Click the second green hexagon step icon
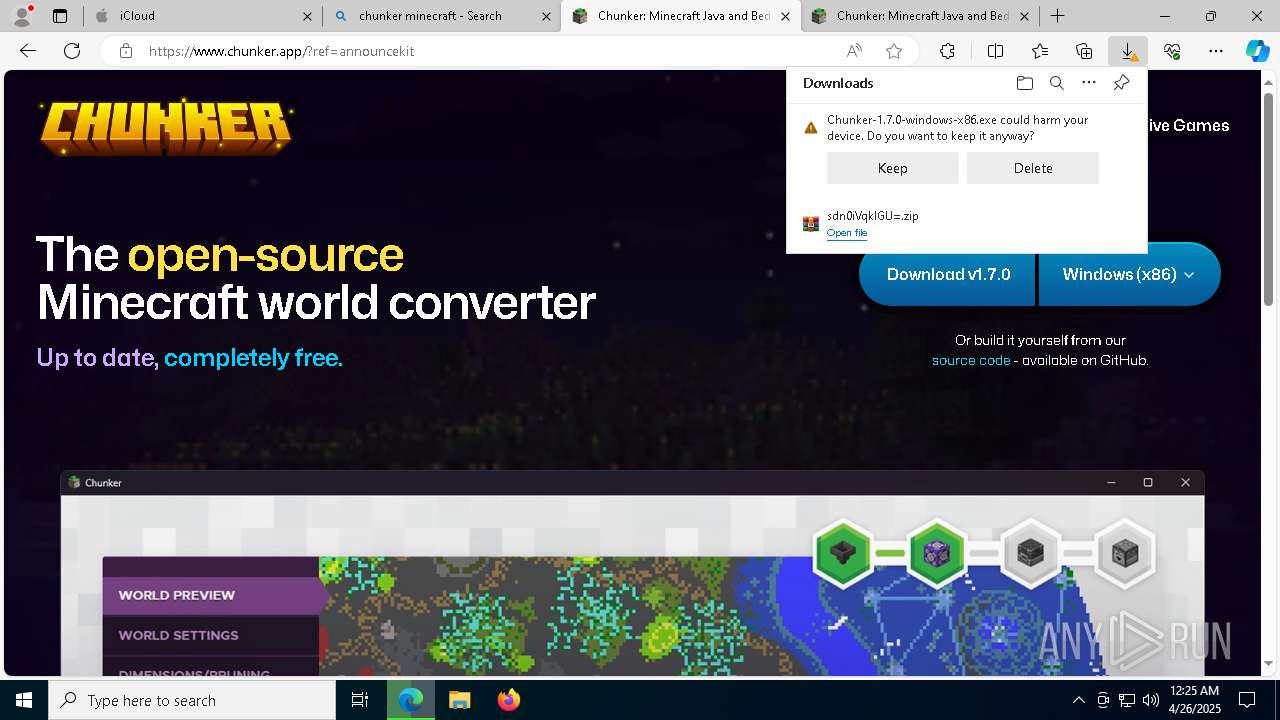Viewport: 1280px width, 720px height. tap(937, 553)
